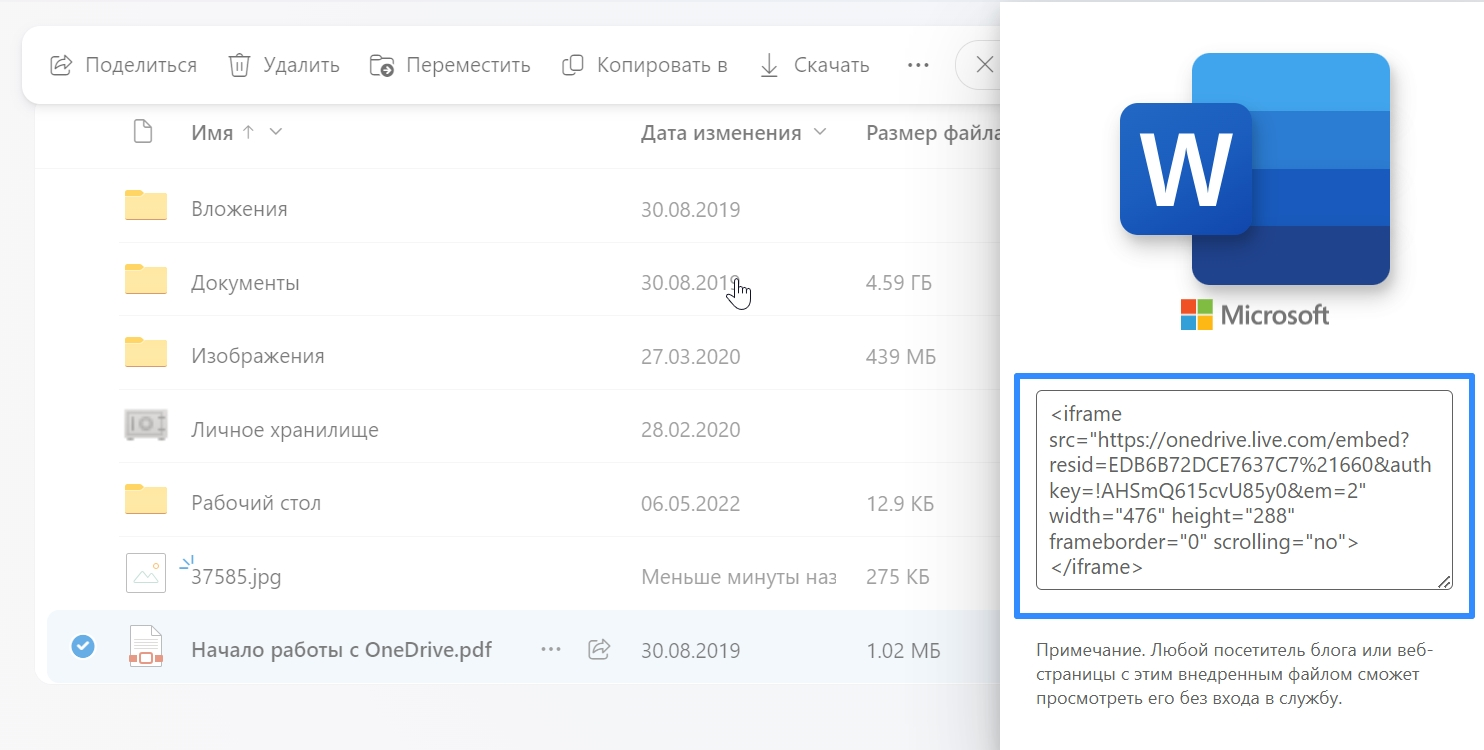Clear selection with the X button
The width and height of the screenshot is (1484, 750).
click(x=985, y=65)
